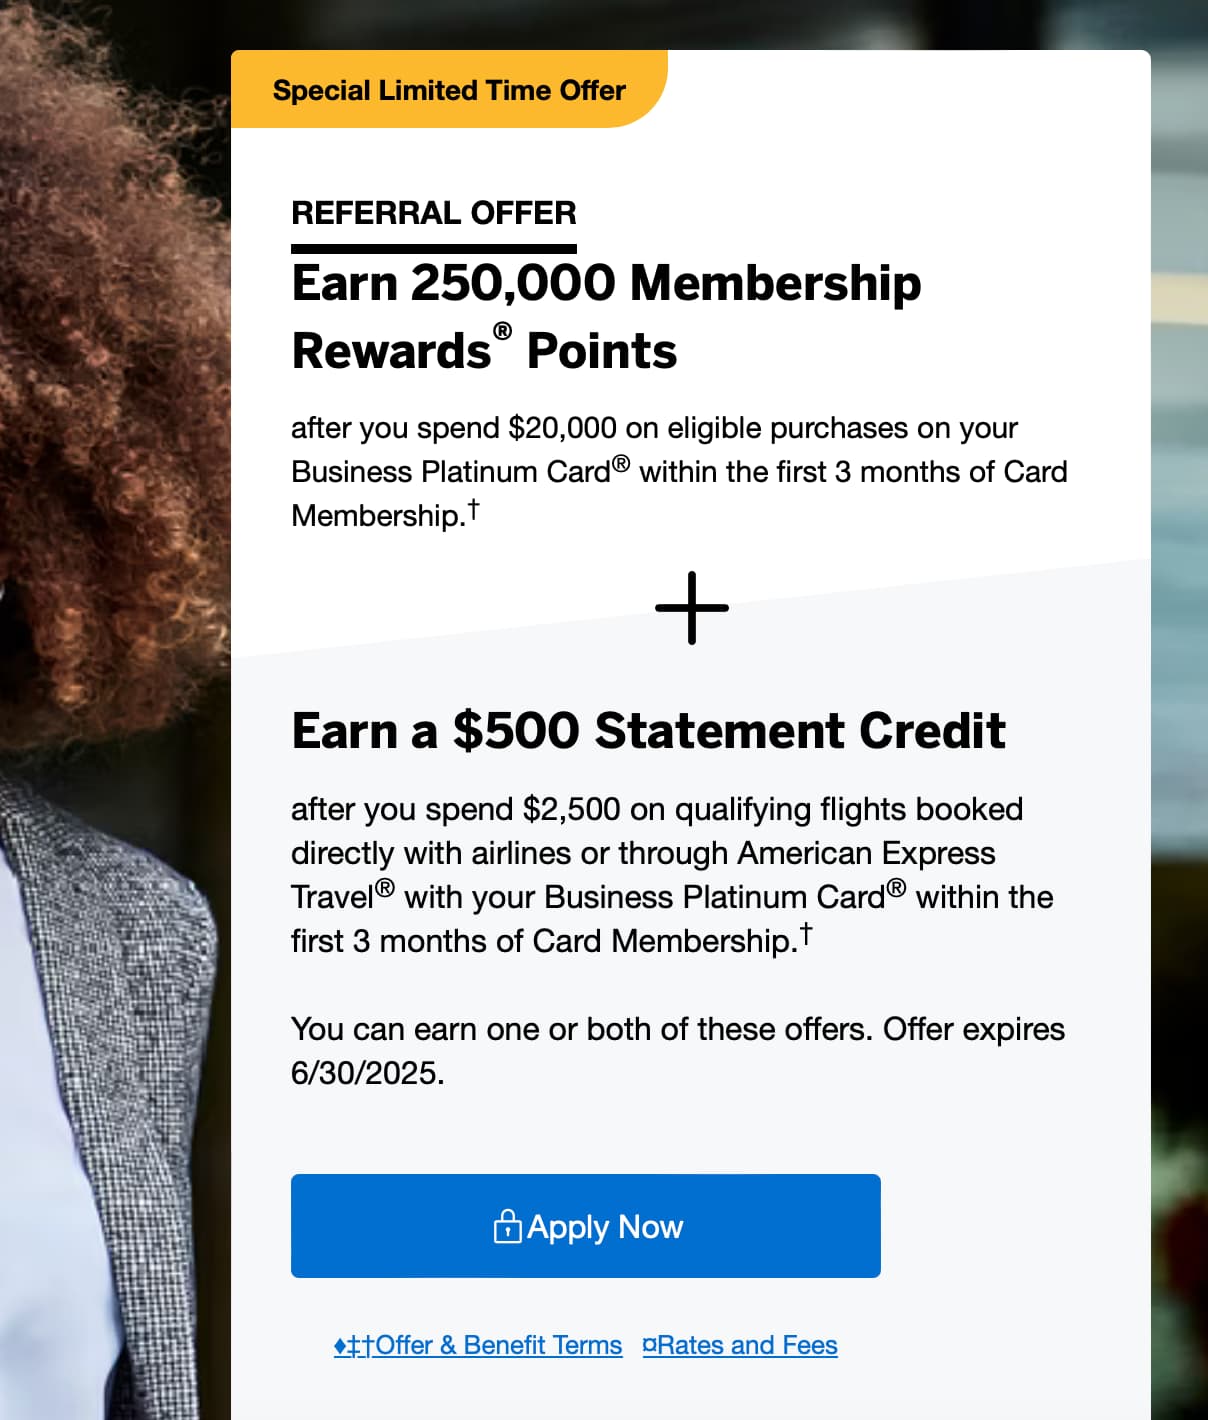Screen dimensions: 1208x1420
Task: Click the Special Limited Time Offer badge
Action: [x=449, y=90]
